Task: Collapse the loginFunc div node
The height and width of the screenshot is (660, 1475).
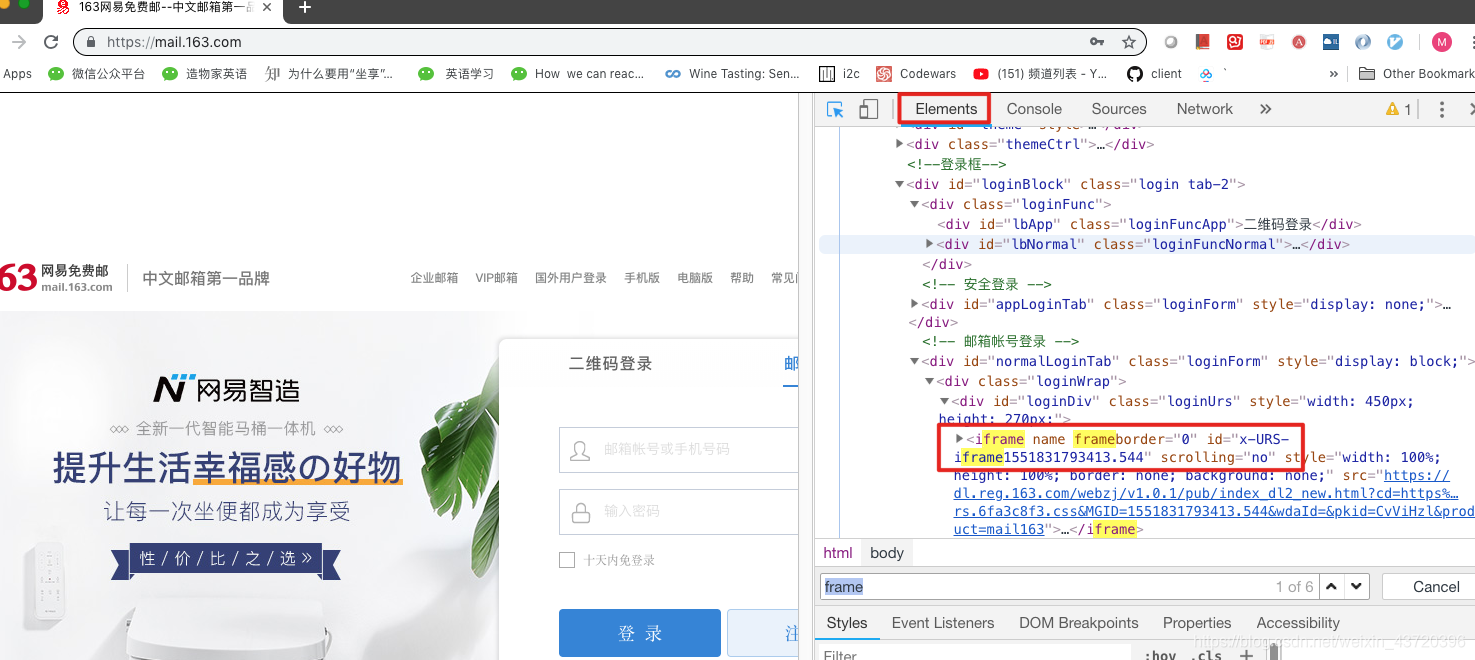Action: pyautogui.click(x=915, y=204)
